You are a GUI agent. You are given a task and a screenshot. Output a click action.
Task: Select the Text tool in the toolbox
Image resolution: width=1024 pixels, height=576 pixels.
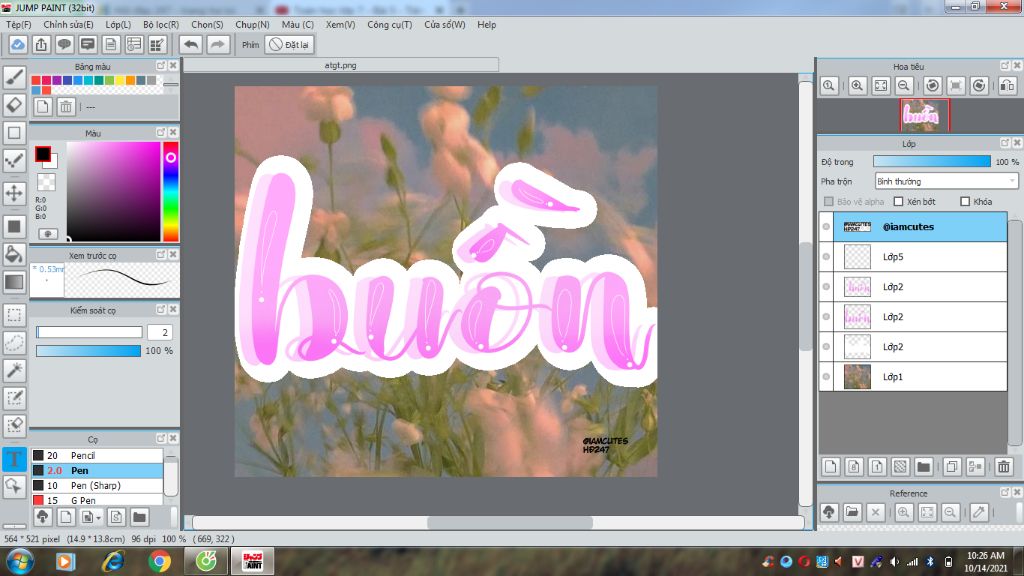point(14,459)
